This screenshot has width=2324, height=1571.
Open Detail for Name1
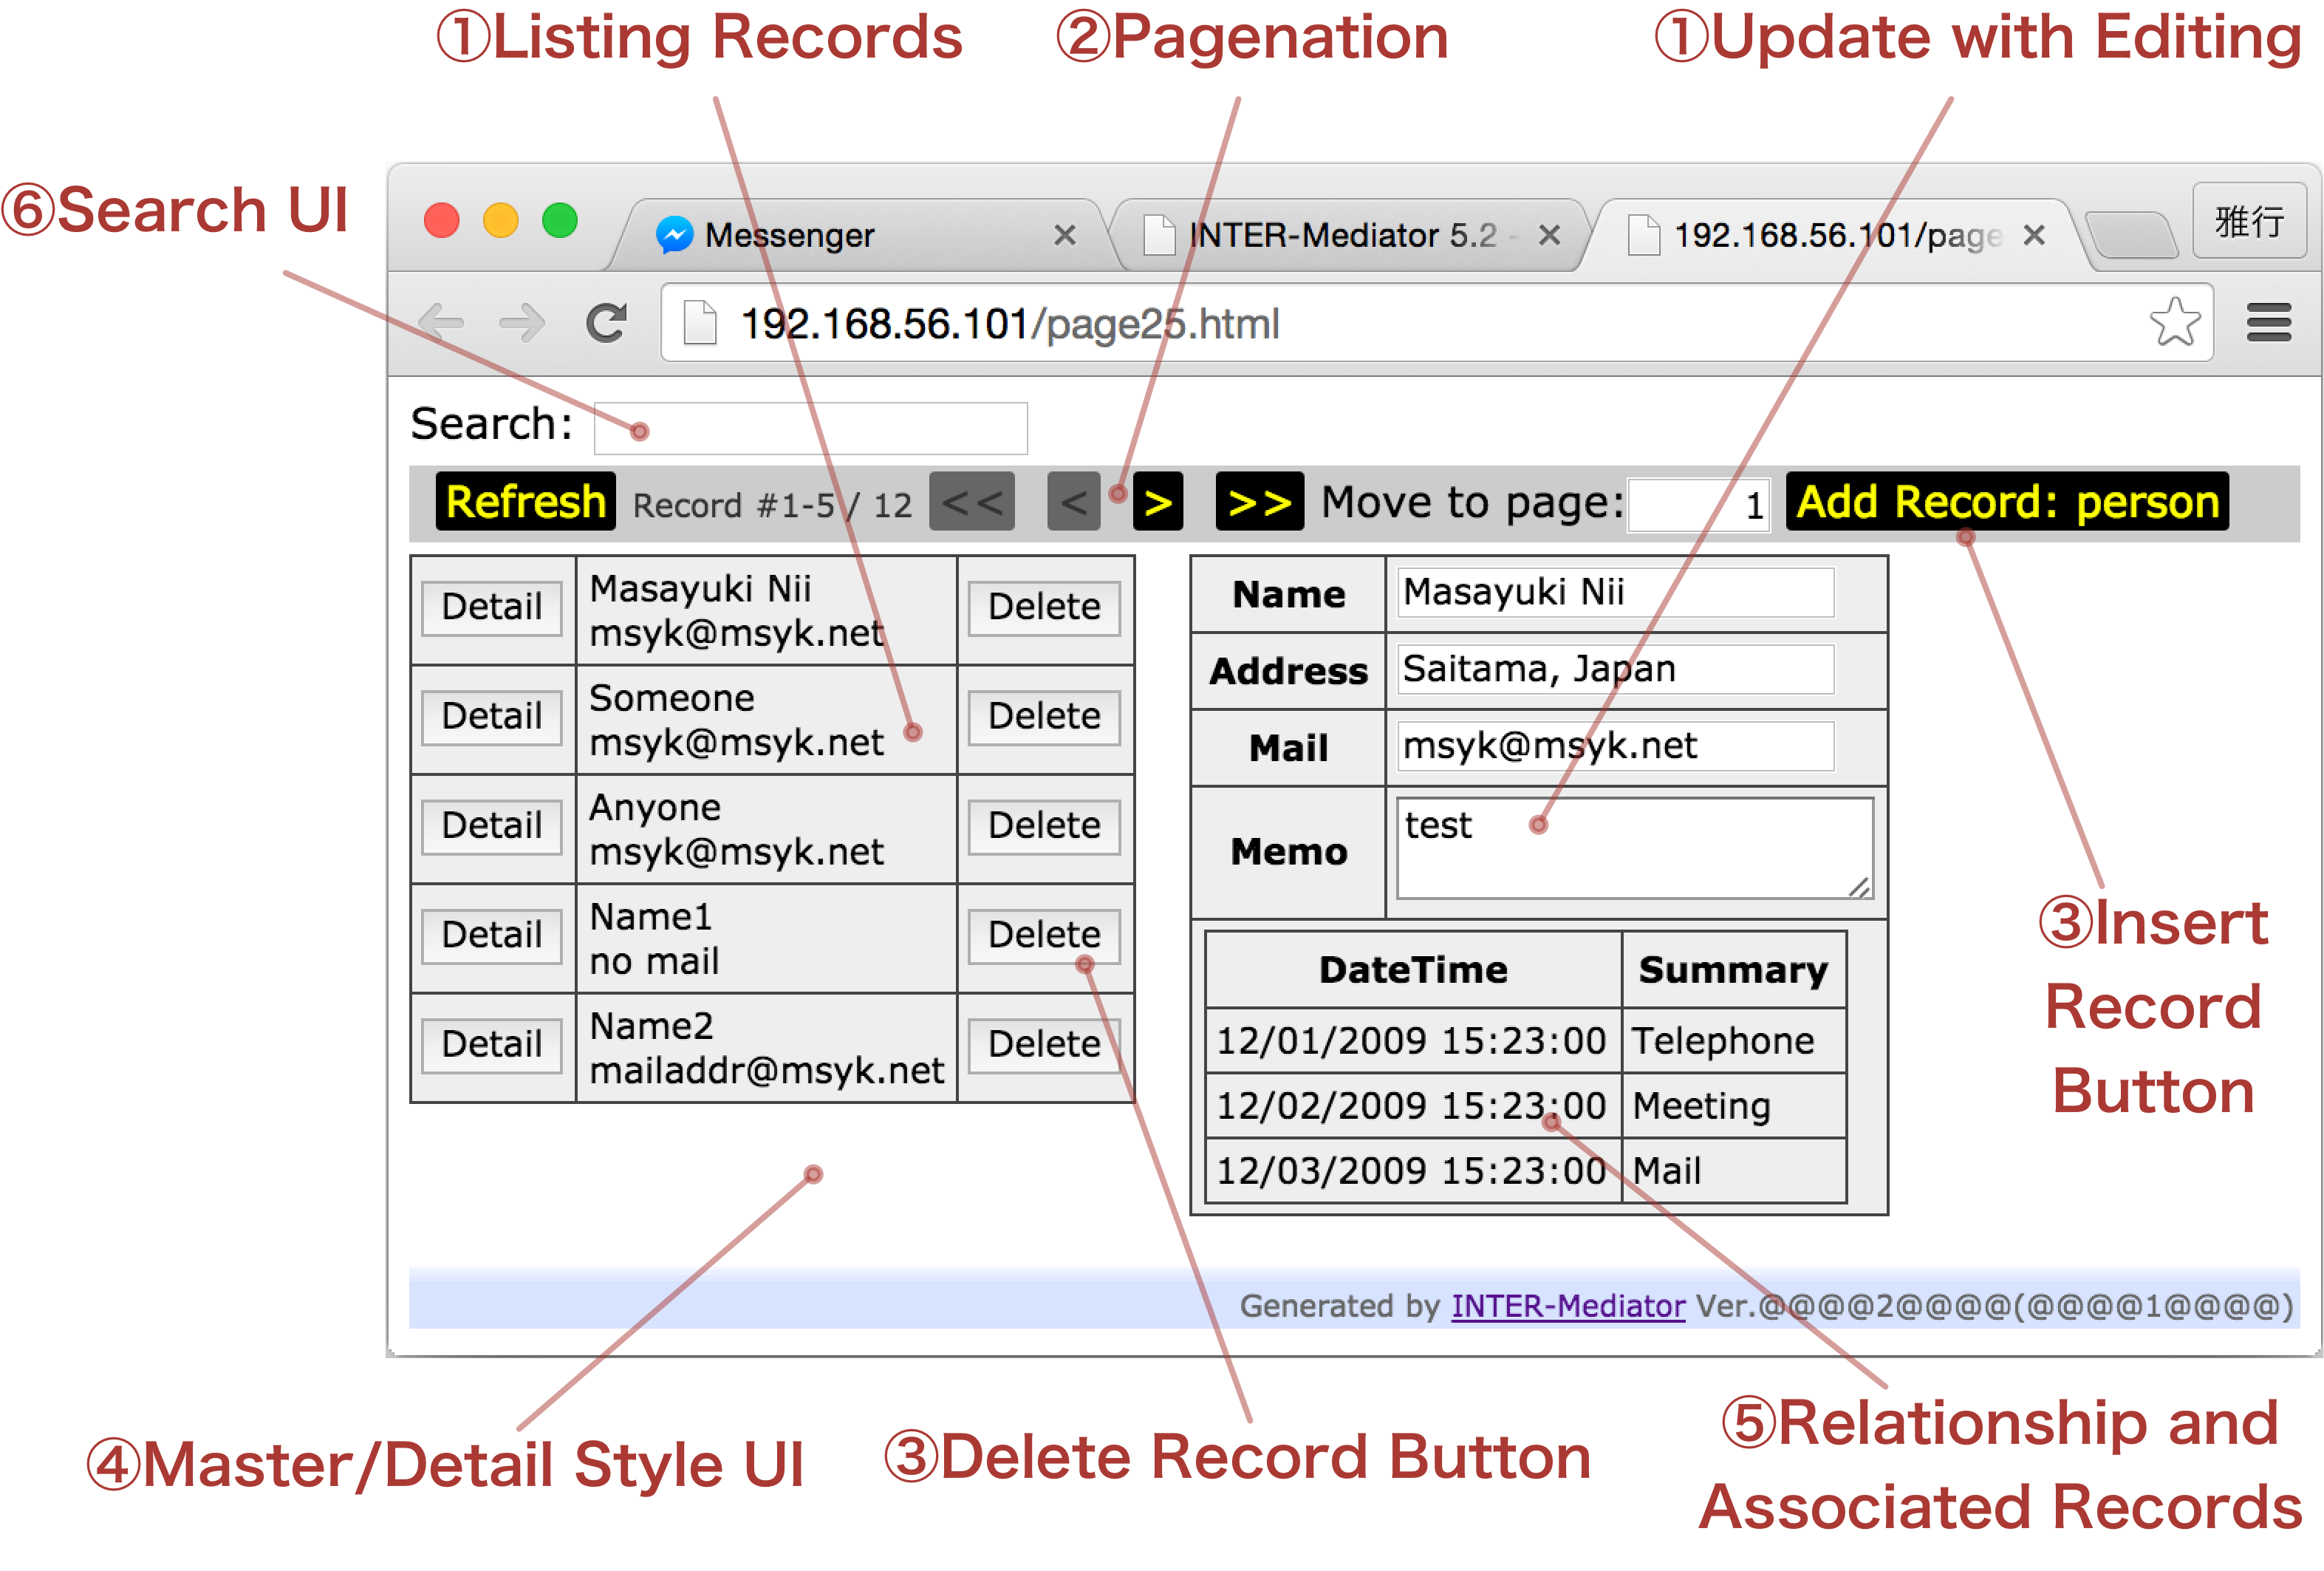coord(491,935)
